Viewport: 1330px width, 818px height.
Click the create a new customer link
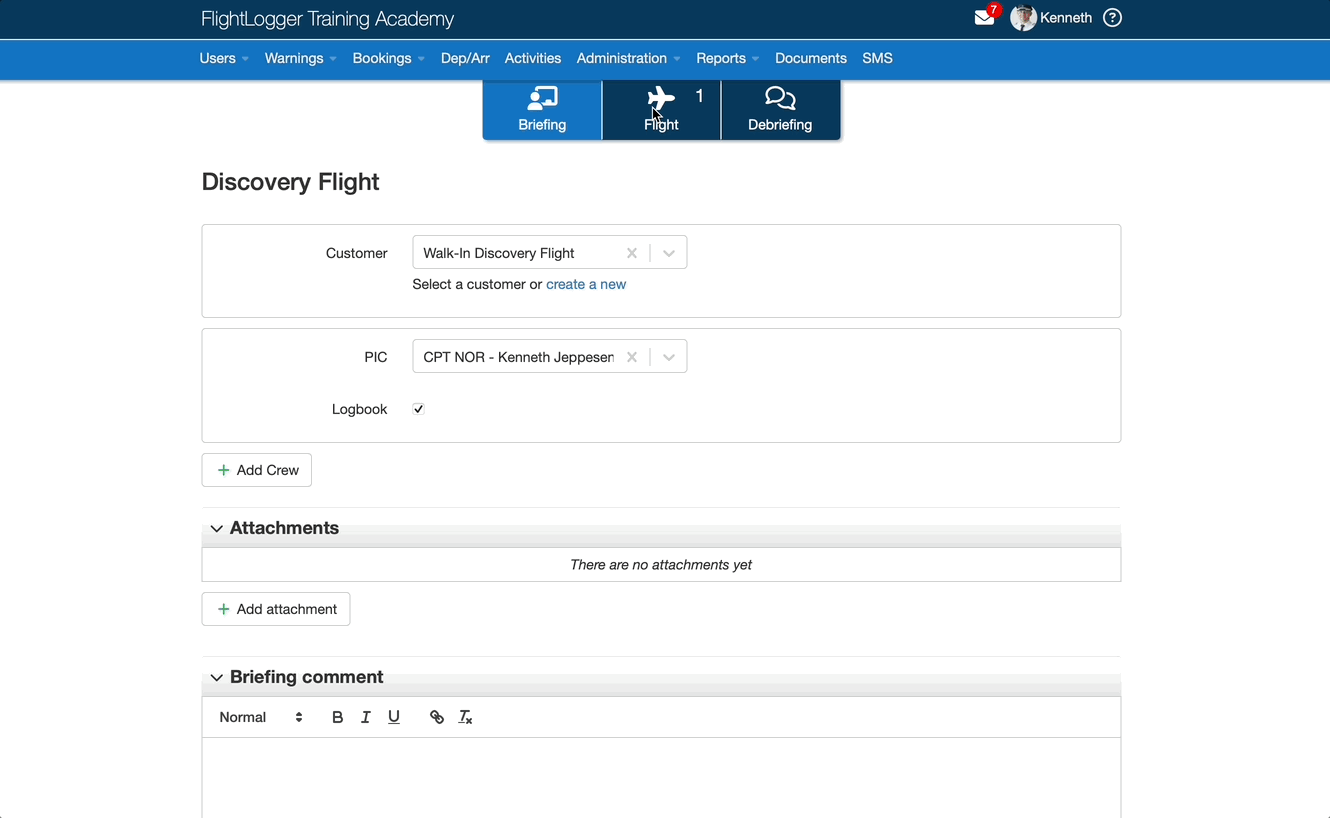tap(586, 284)
